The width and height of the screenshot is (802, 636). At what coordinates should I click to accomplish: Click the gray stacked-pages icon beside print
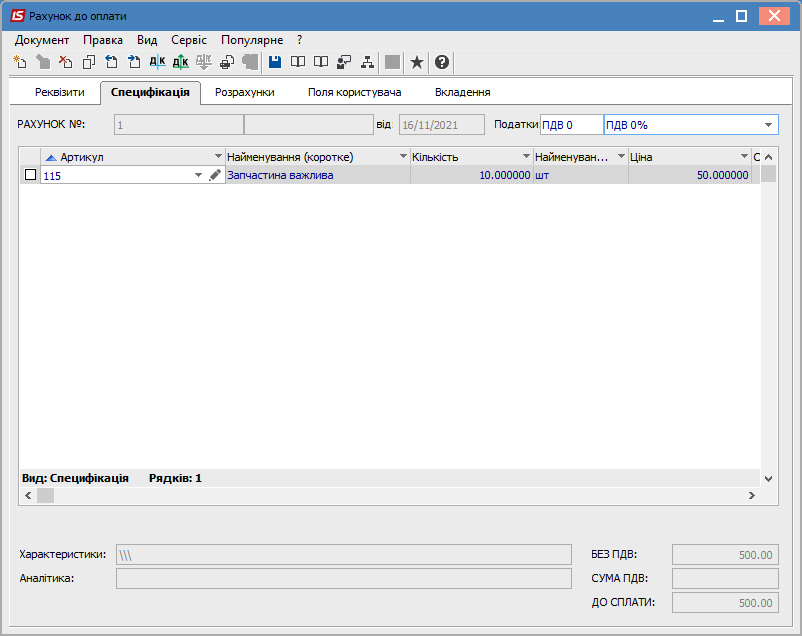click(x=250, y=62)
